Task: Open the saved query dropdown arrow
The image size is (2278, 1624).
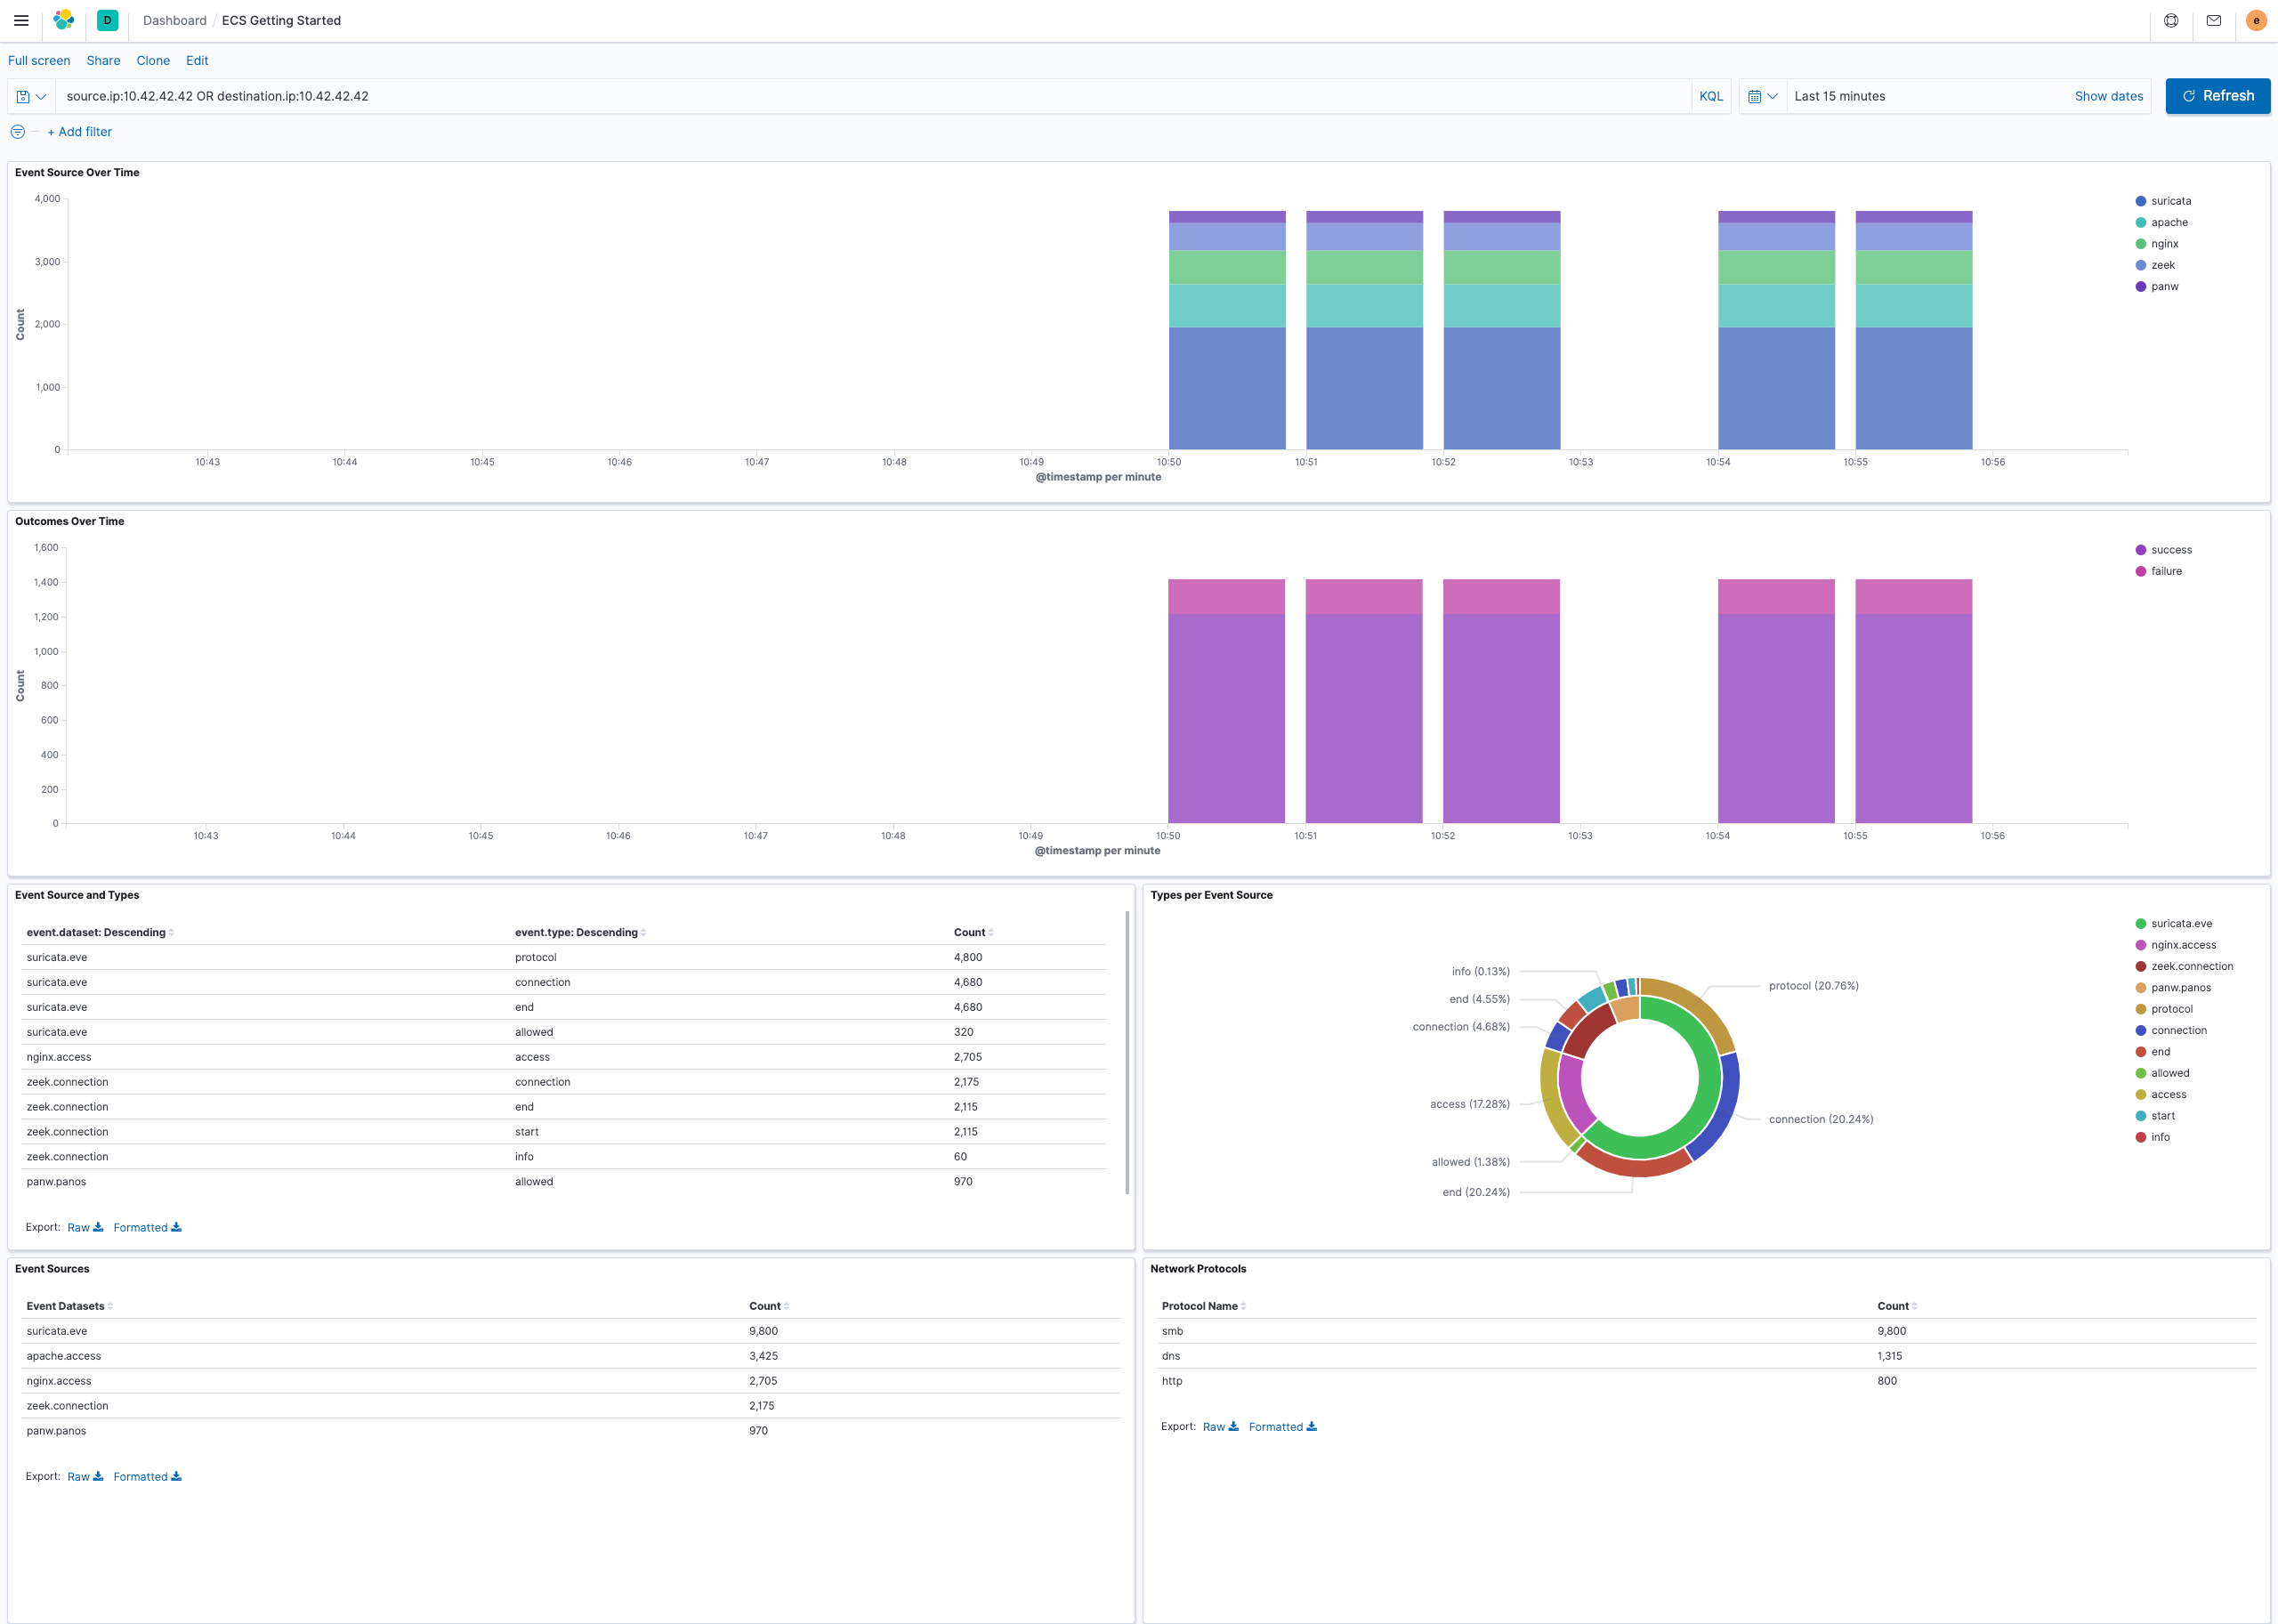Action: (x=40, y=96)
